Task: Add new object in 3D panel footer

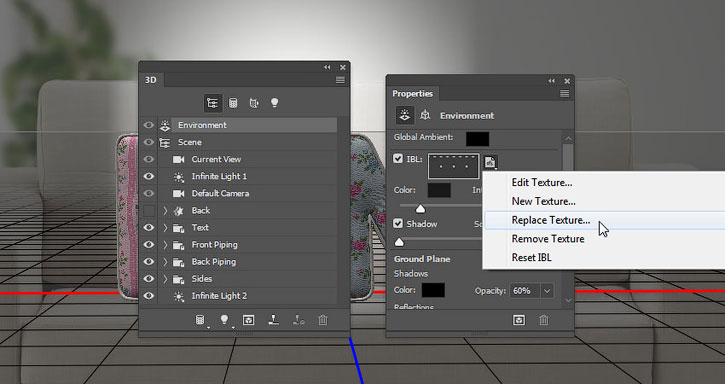Action: 200,320
